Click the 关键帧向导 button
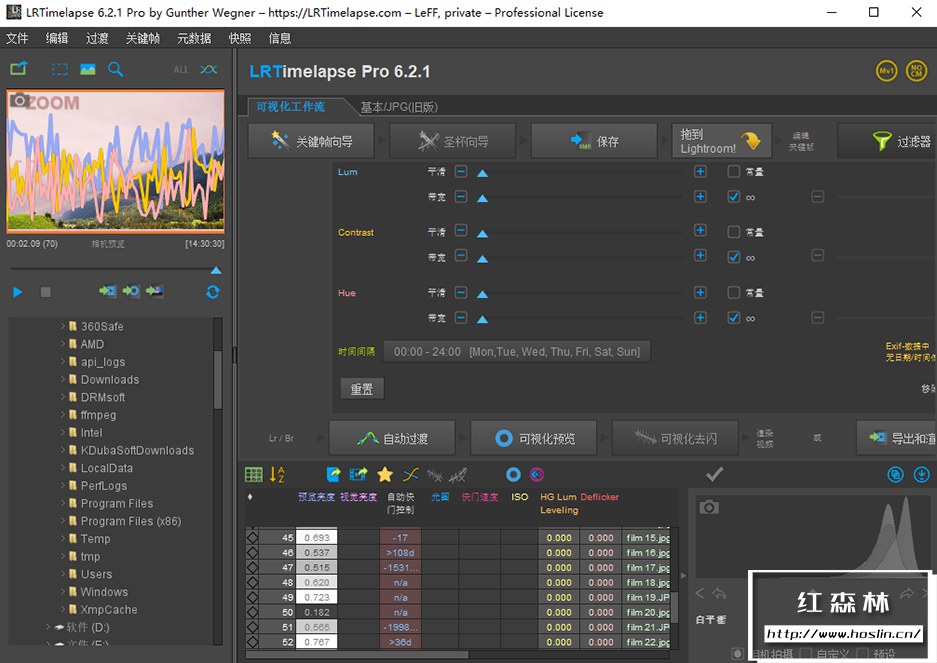937x663 pixels. 311,141
